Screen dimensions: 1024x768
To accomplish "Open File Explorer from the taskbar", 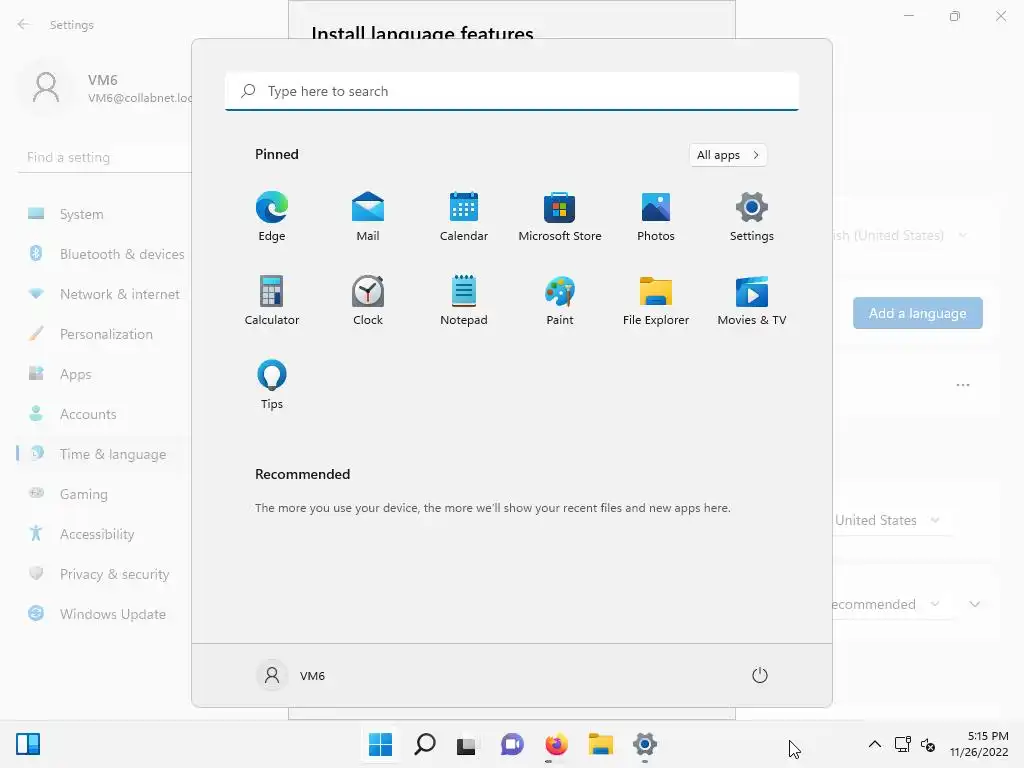I will click(600, 744).
